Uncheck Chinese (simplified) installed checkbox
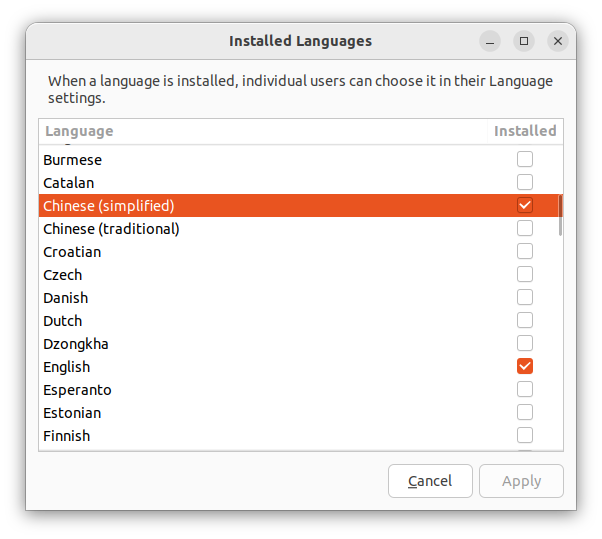Viewport: 602px width, 539px height. (x=525, y=205)
